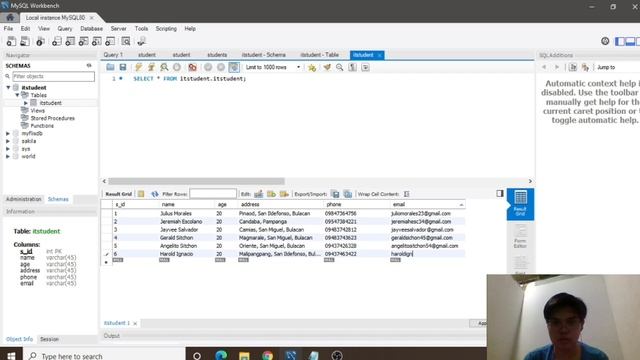Viewport: 640px width, 360px height.
Task: Toggle the left sidebar panel visibility
Action: pos(620,41)
